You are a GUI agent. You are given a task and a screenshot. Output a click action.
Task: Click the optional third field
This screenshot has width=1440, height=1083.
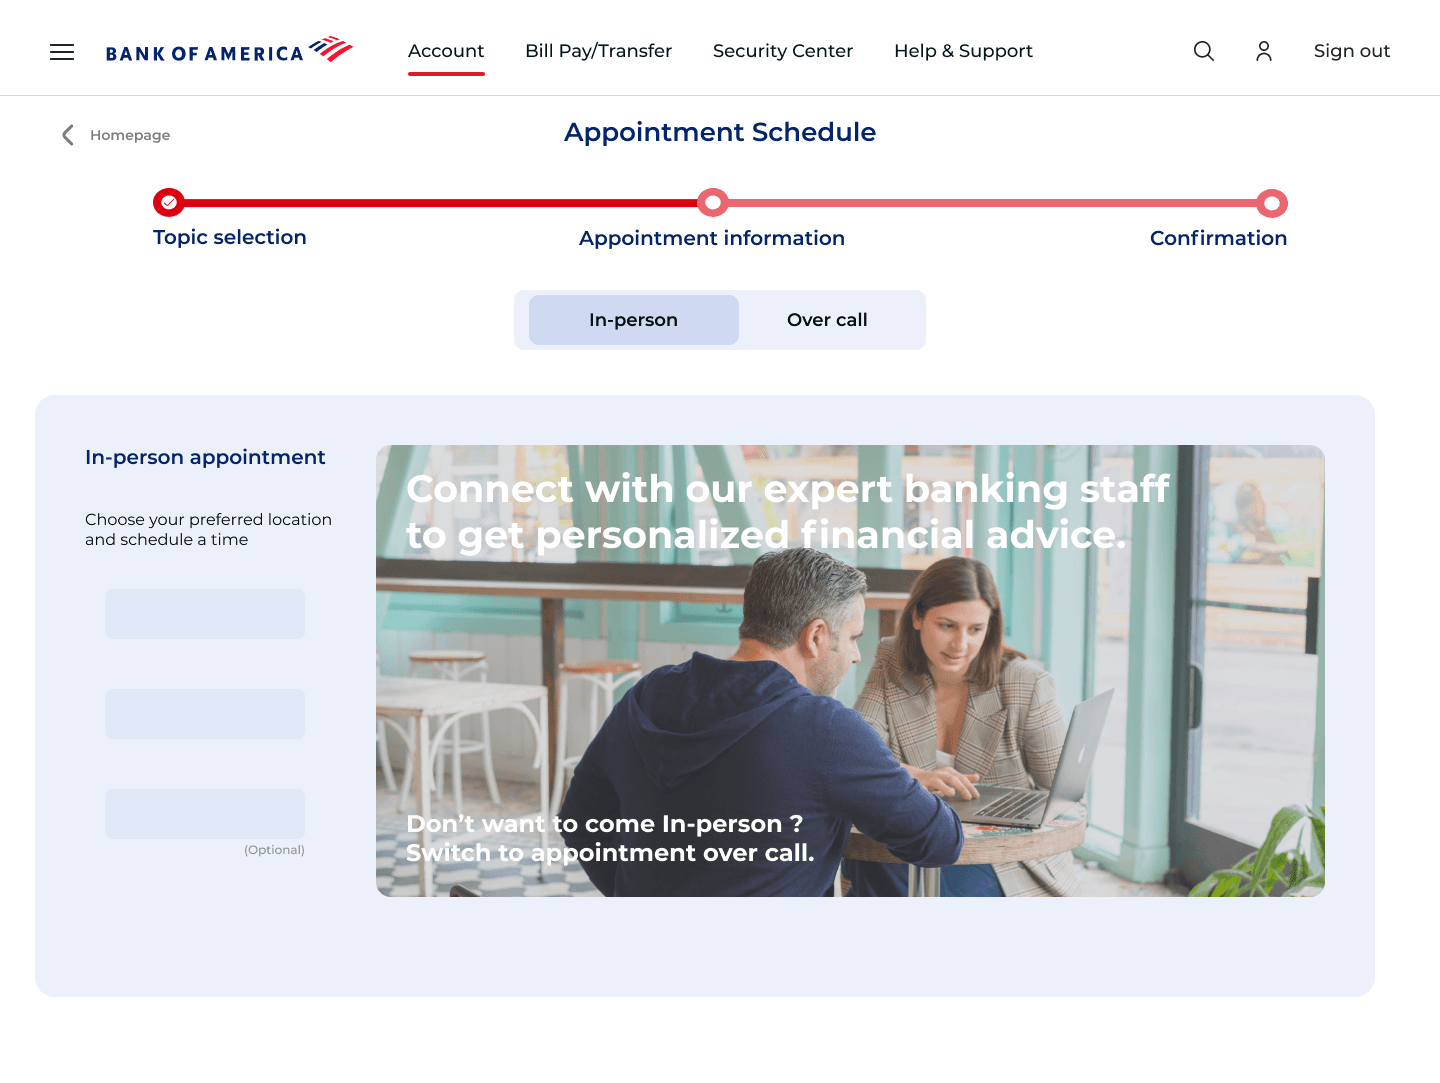coord(205,814)
